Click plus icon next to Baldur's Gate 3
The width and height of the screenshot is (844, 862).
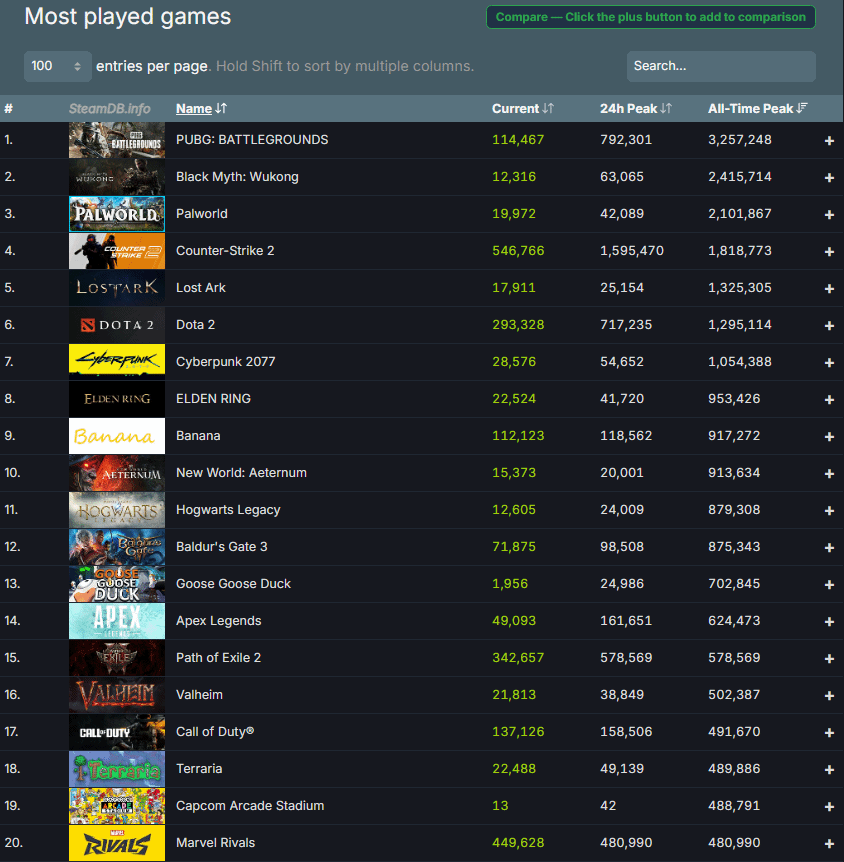[x=829, y=548]
